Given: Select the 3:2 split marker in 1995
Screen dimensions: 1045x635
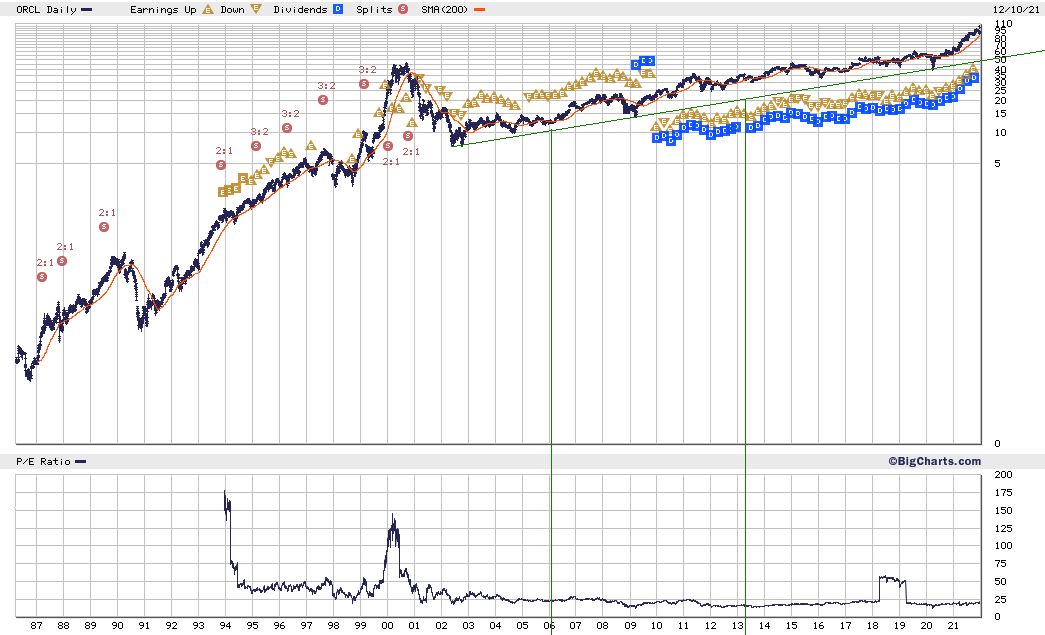Looking at the screenshot, I should tap(256, 145).
